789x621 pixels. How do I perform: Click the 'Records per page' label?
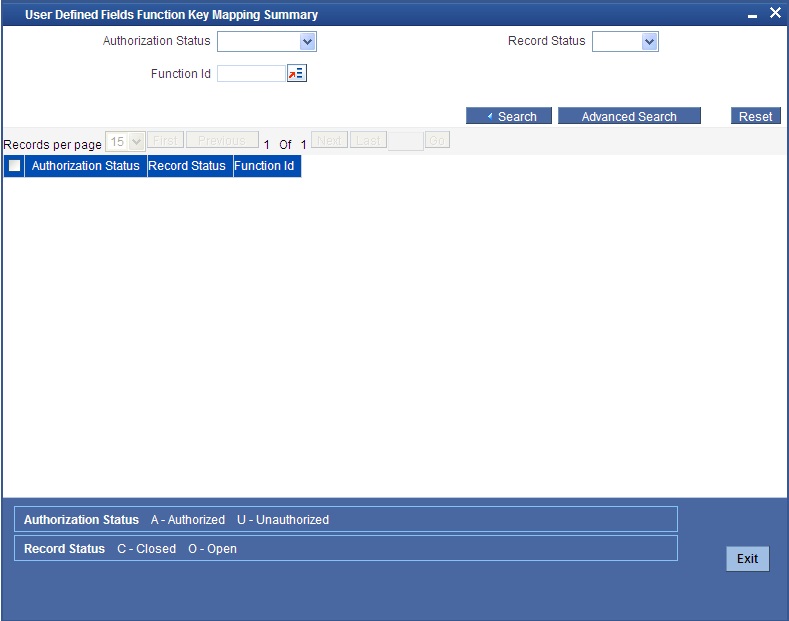[52, 145]
